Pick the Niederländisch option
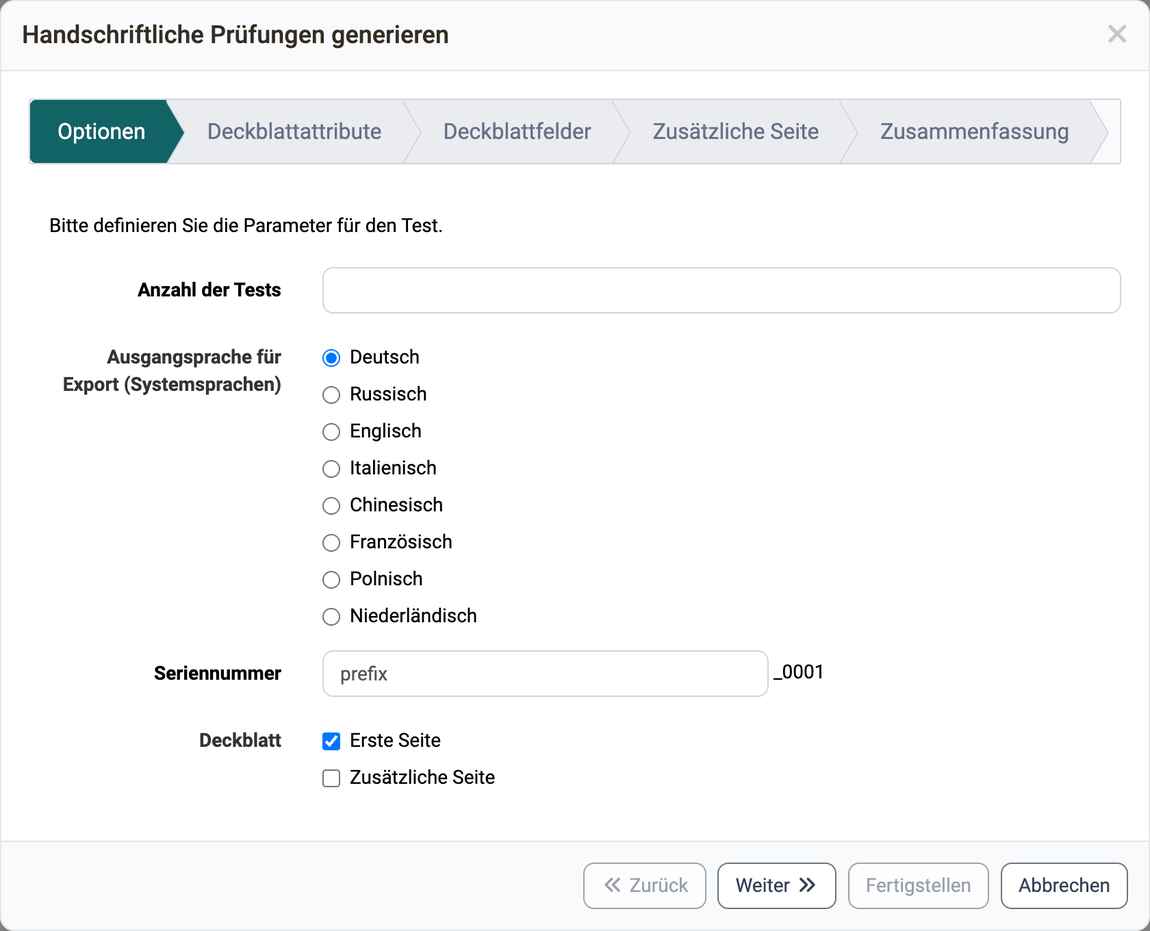This screenshot has height=931, width=1150. 332,616
